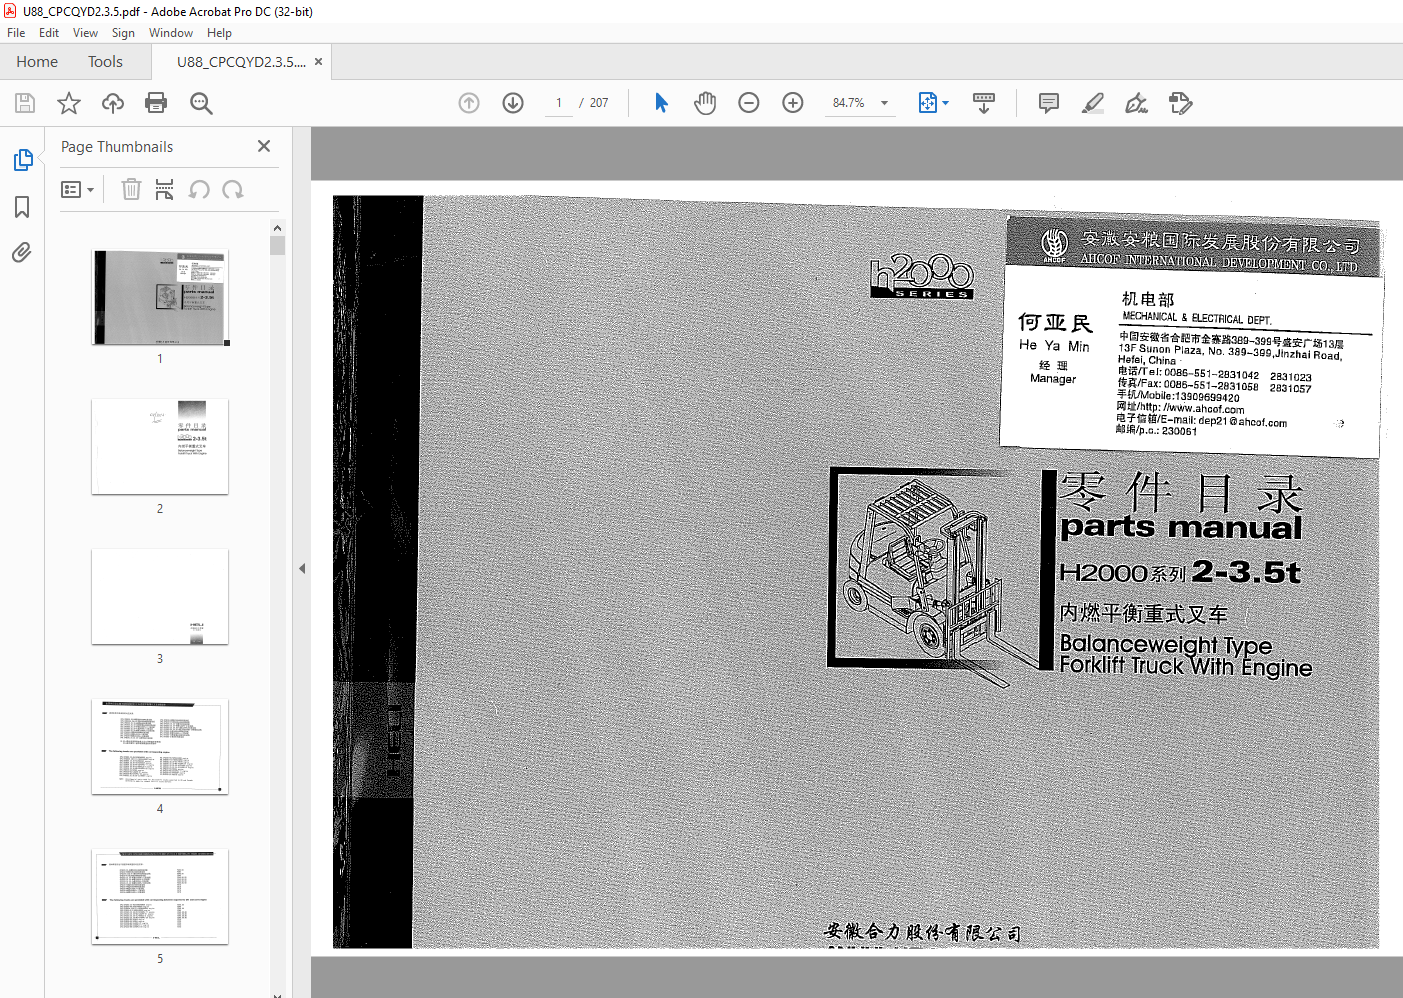The height and width of the screenshot is (998, 1403).
Task: Go to the next page arrow
Action: click(x=513, y=103)
